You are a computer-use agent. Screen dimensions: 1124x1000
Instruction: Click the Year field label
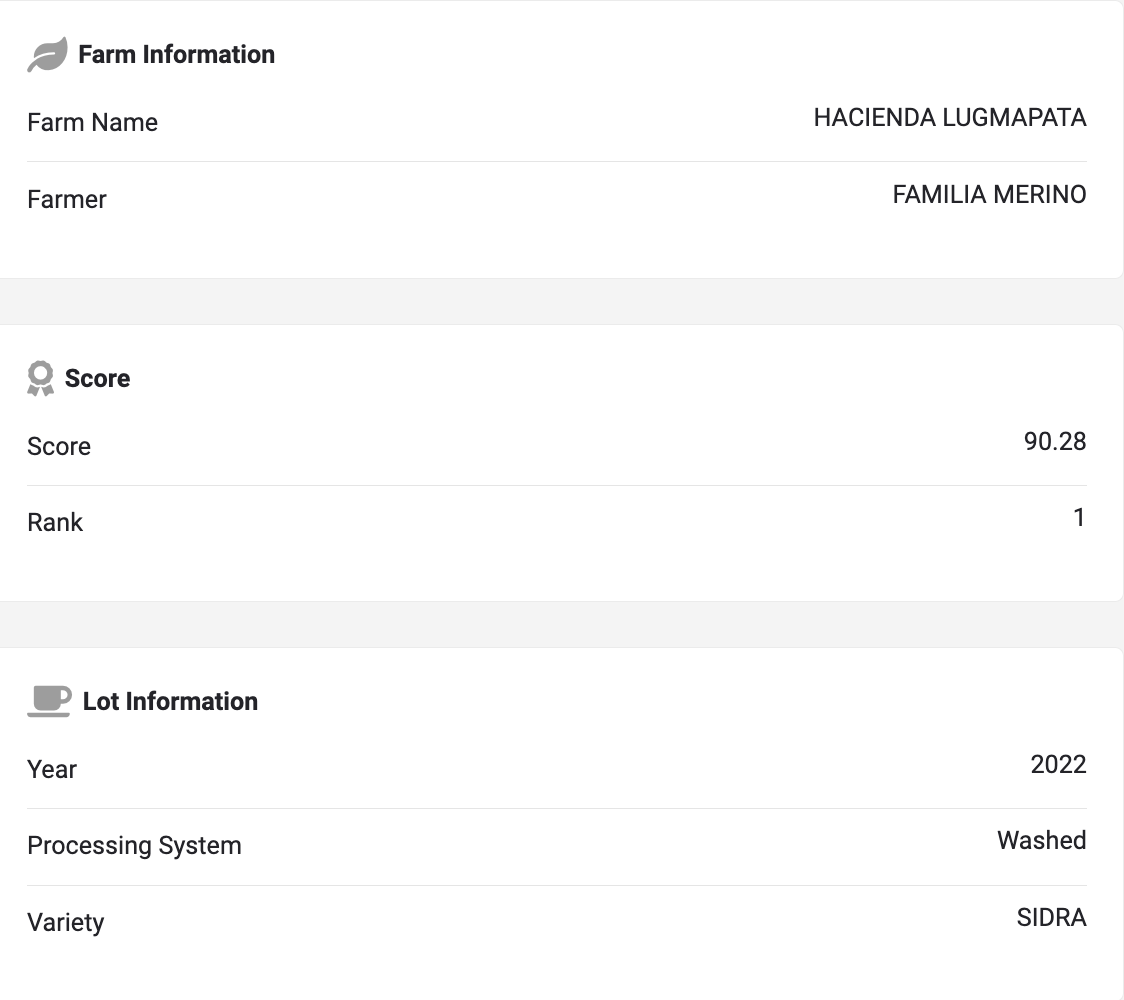pyautogui.click(x=52, y=769)
